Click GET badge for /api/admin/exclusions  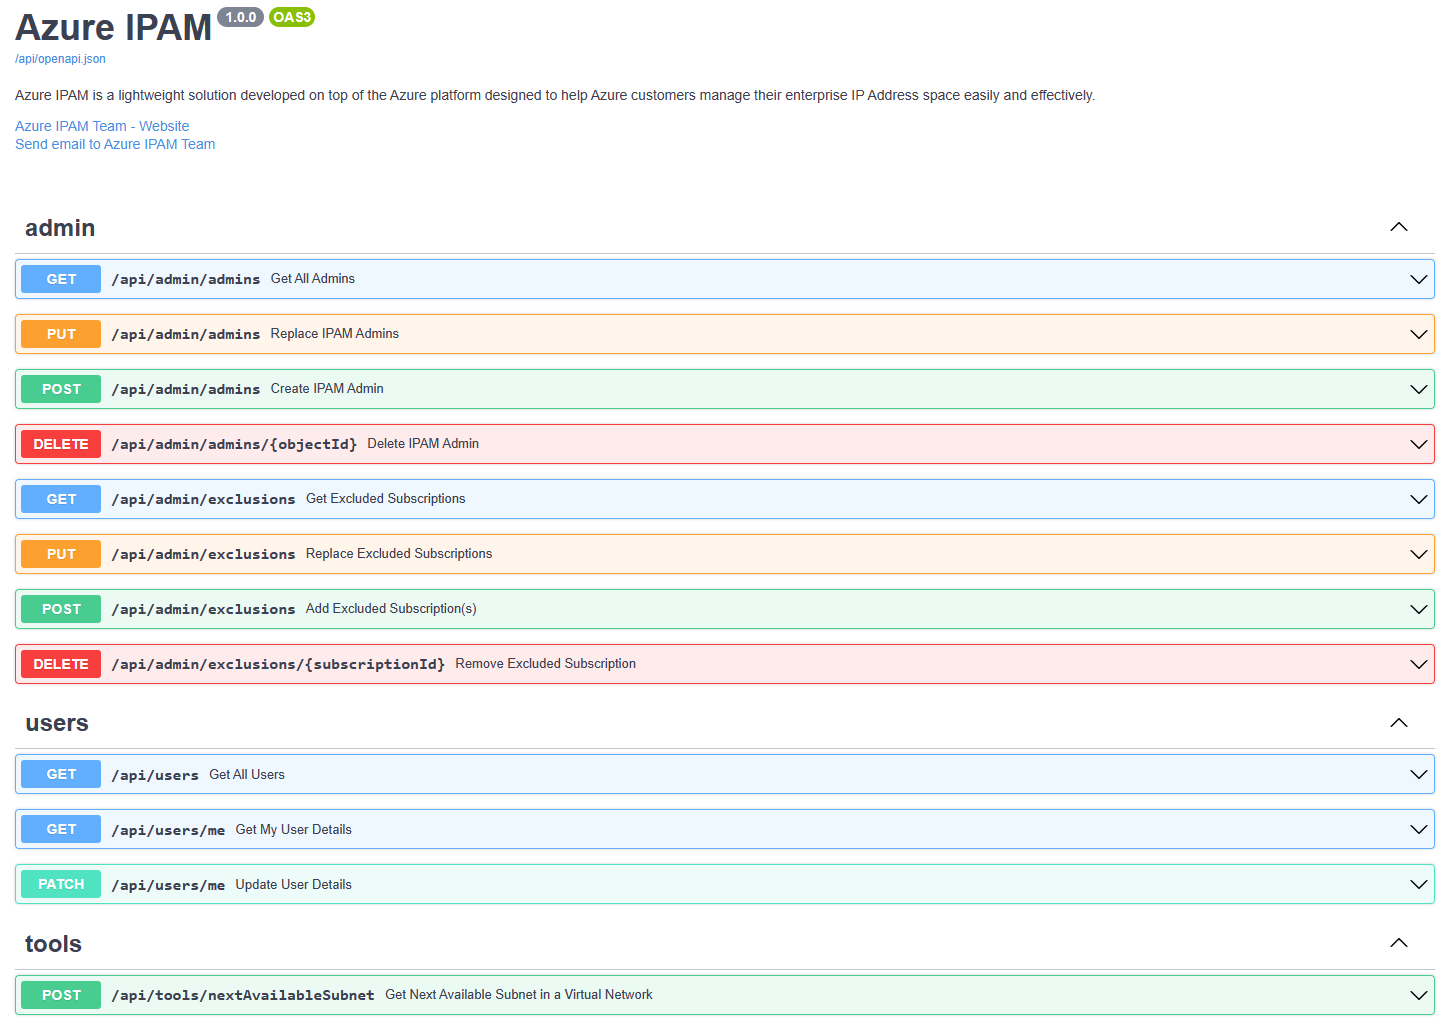tap(61, 499)
